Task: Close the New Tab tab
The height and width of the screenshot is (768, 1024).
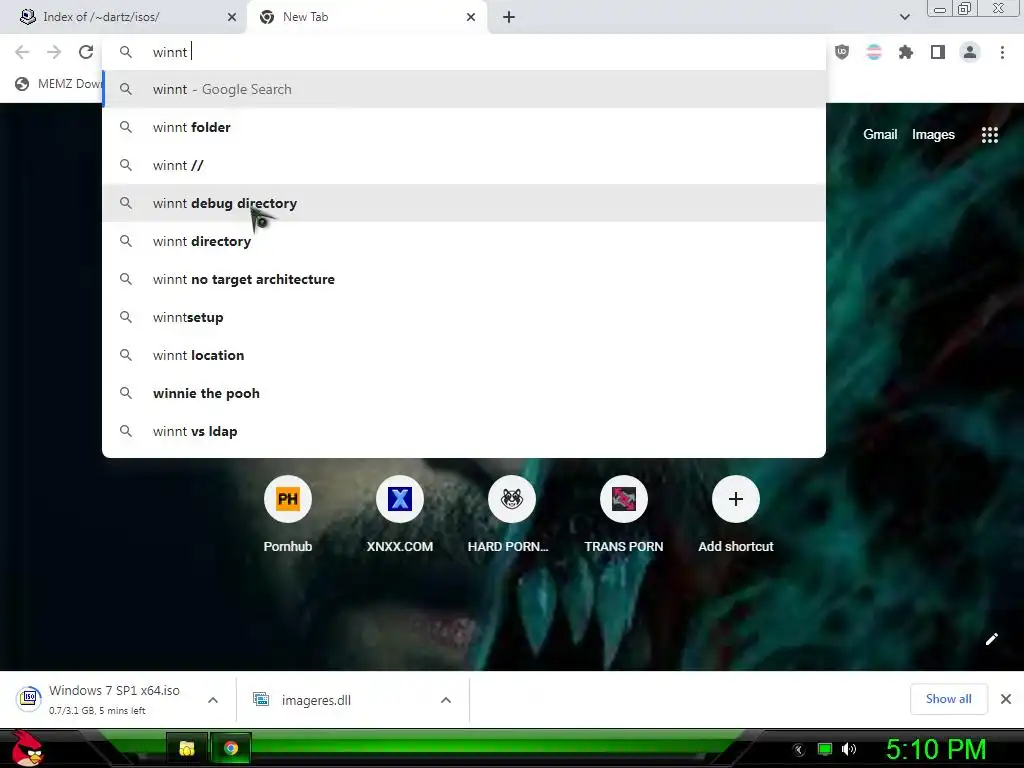Action: pos(471,17)
